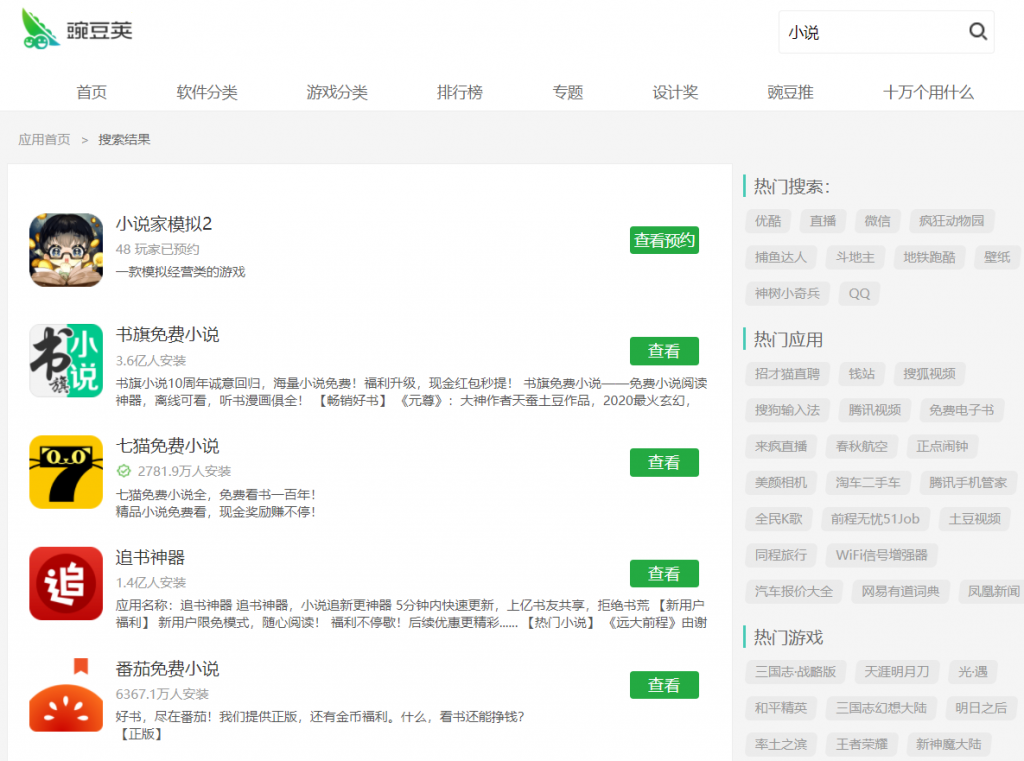The image size is (1024, 761).
Task: Open 三国志·战略版 under 热门游戏
Action: coord(795,672)
